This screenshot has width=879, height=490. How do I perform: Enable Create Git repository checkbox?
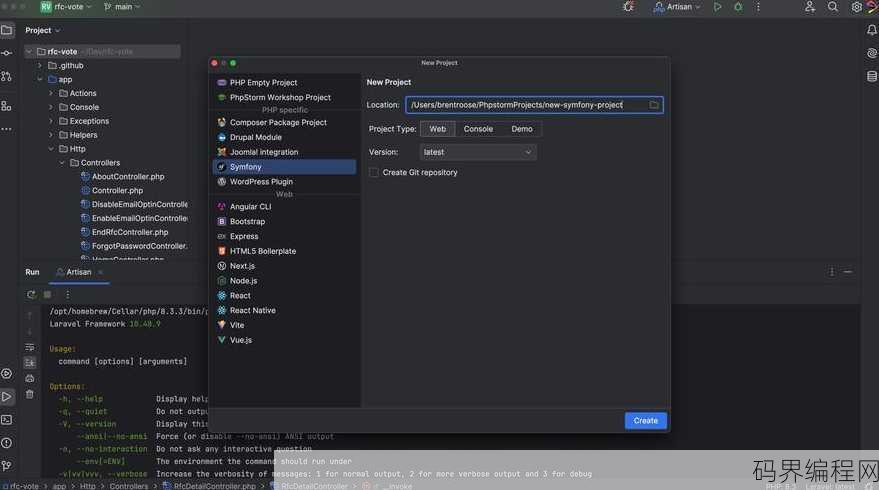(x=374, y=173)
